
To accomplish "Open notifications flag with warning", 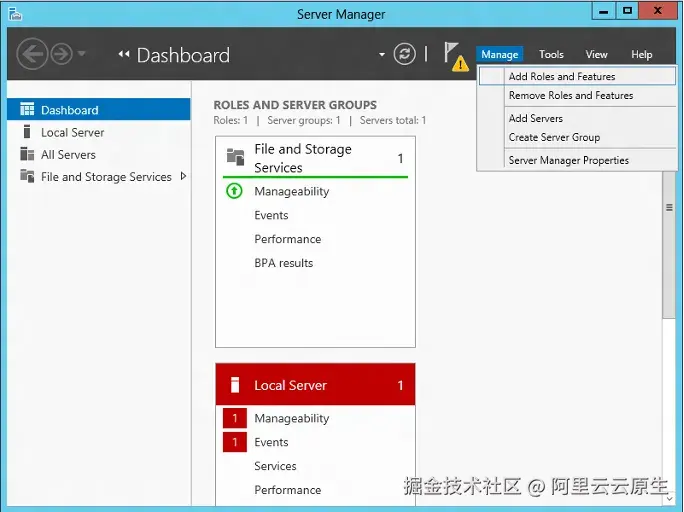I will point(455,56).
